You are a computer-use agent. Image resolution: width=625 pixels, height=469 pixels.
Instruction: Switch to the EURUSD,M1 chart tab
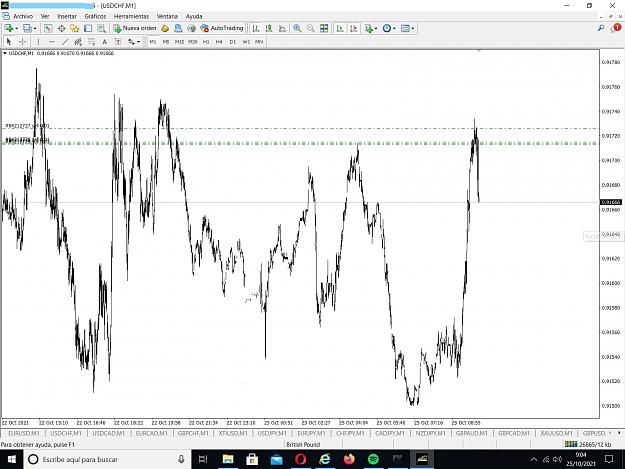(24, 433)
